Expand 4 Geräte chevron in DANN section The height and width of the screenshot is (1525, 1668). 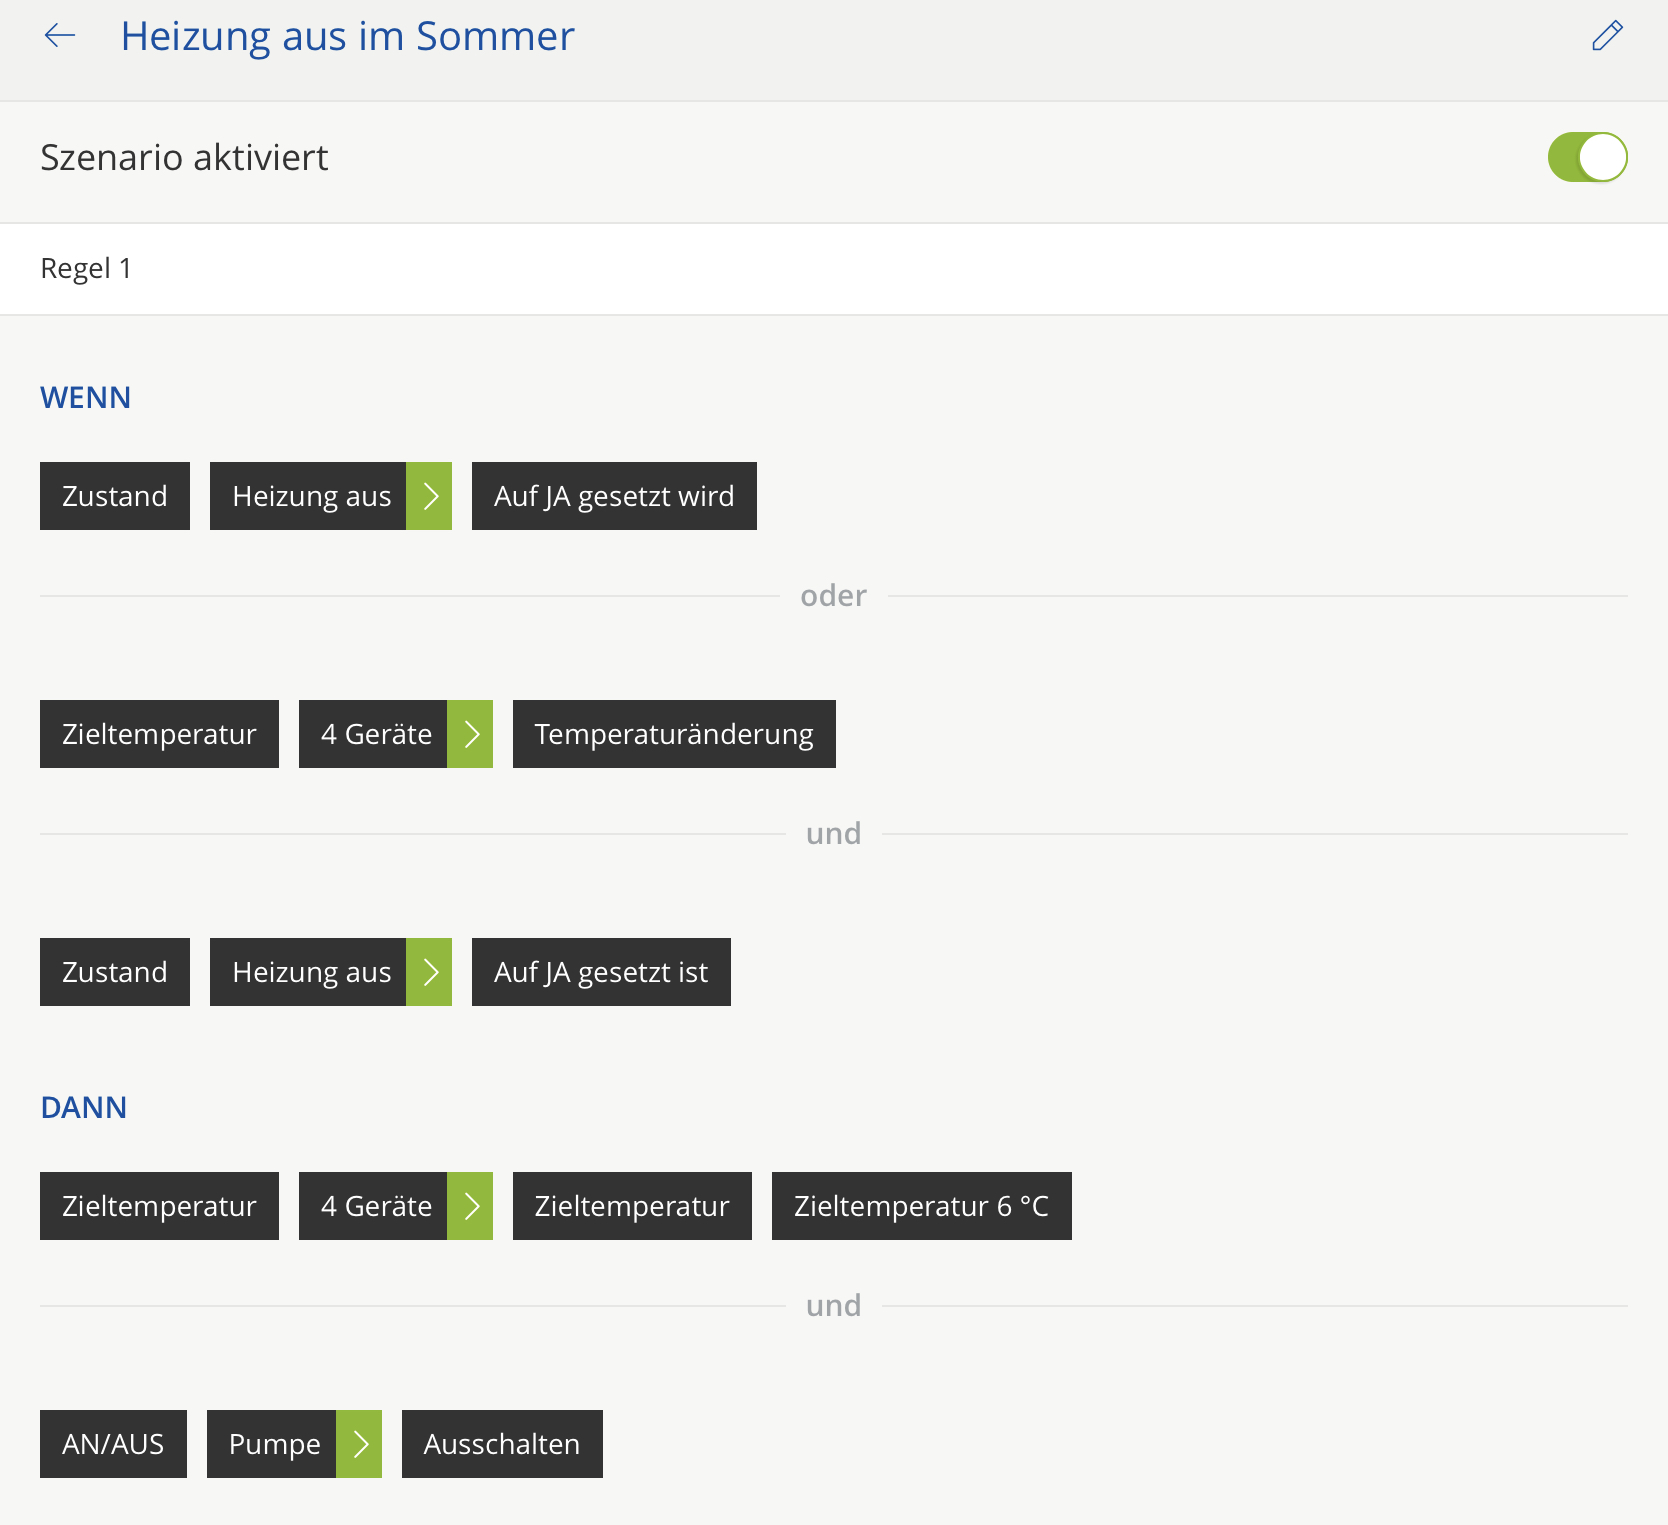pos(471,1206)
